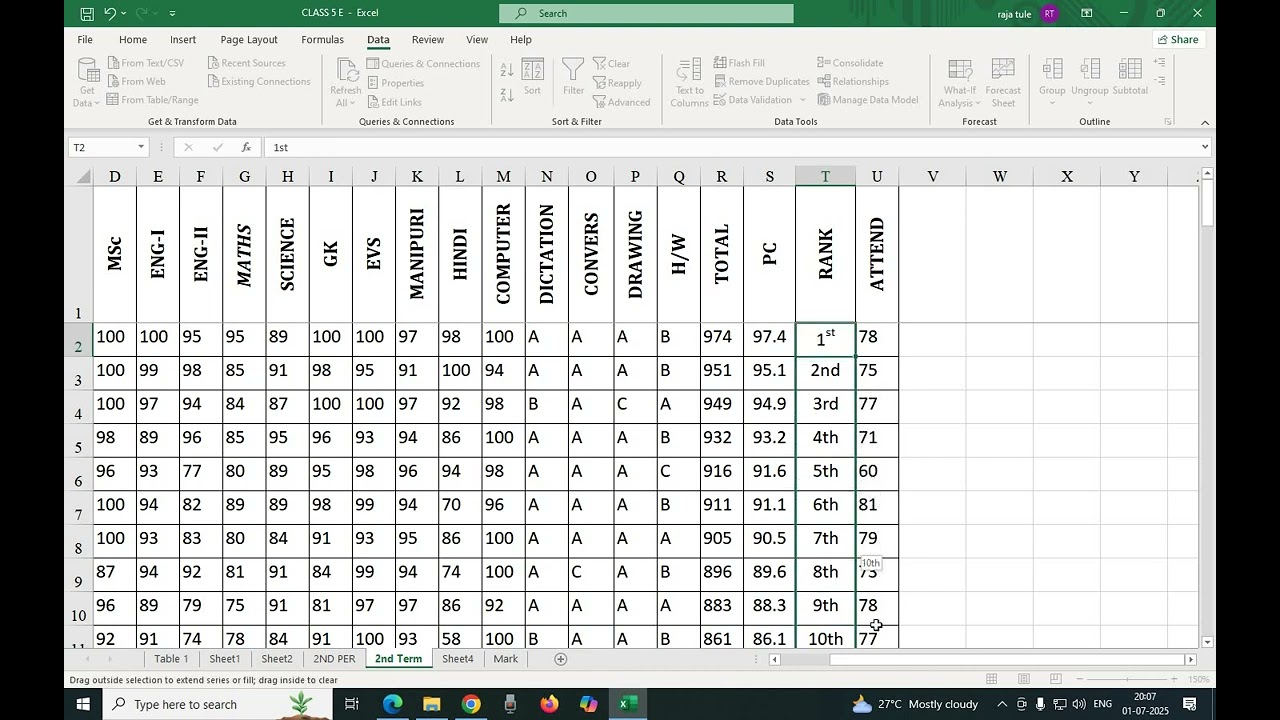Switch to the Formulas tab
Screen dimensions: 1280x720
tap(322, 39)
